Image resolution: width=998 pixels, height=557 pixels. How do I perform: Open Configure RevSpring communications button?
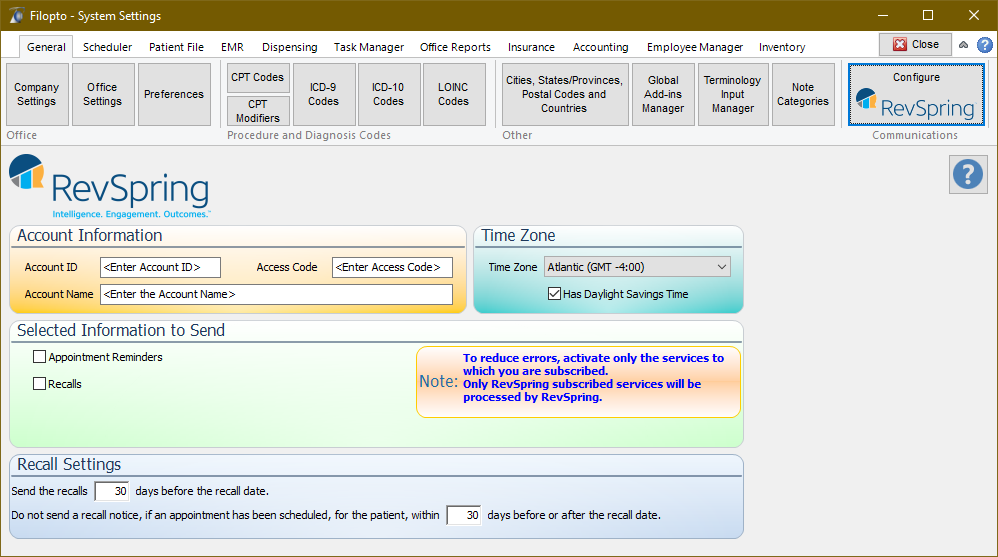point(916,94)
